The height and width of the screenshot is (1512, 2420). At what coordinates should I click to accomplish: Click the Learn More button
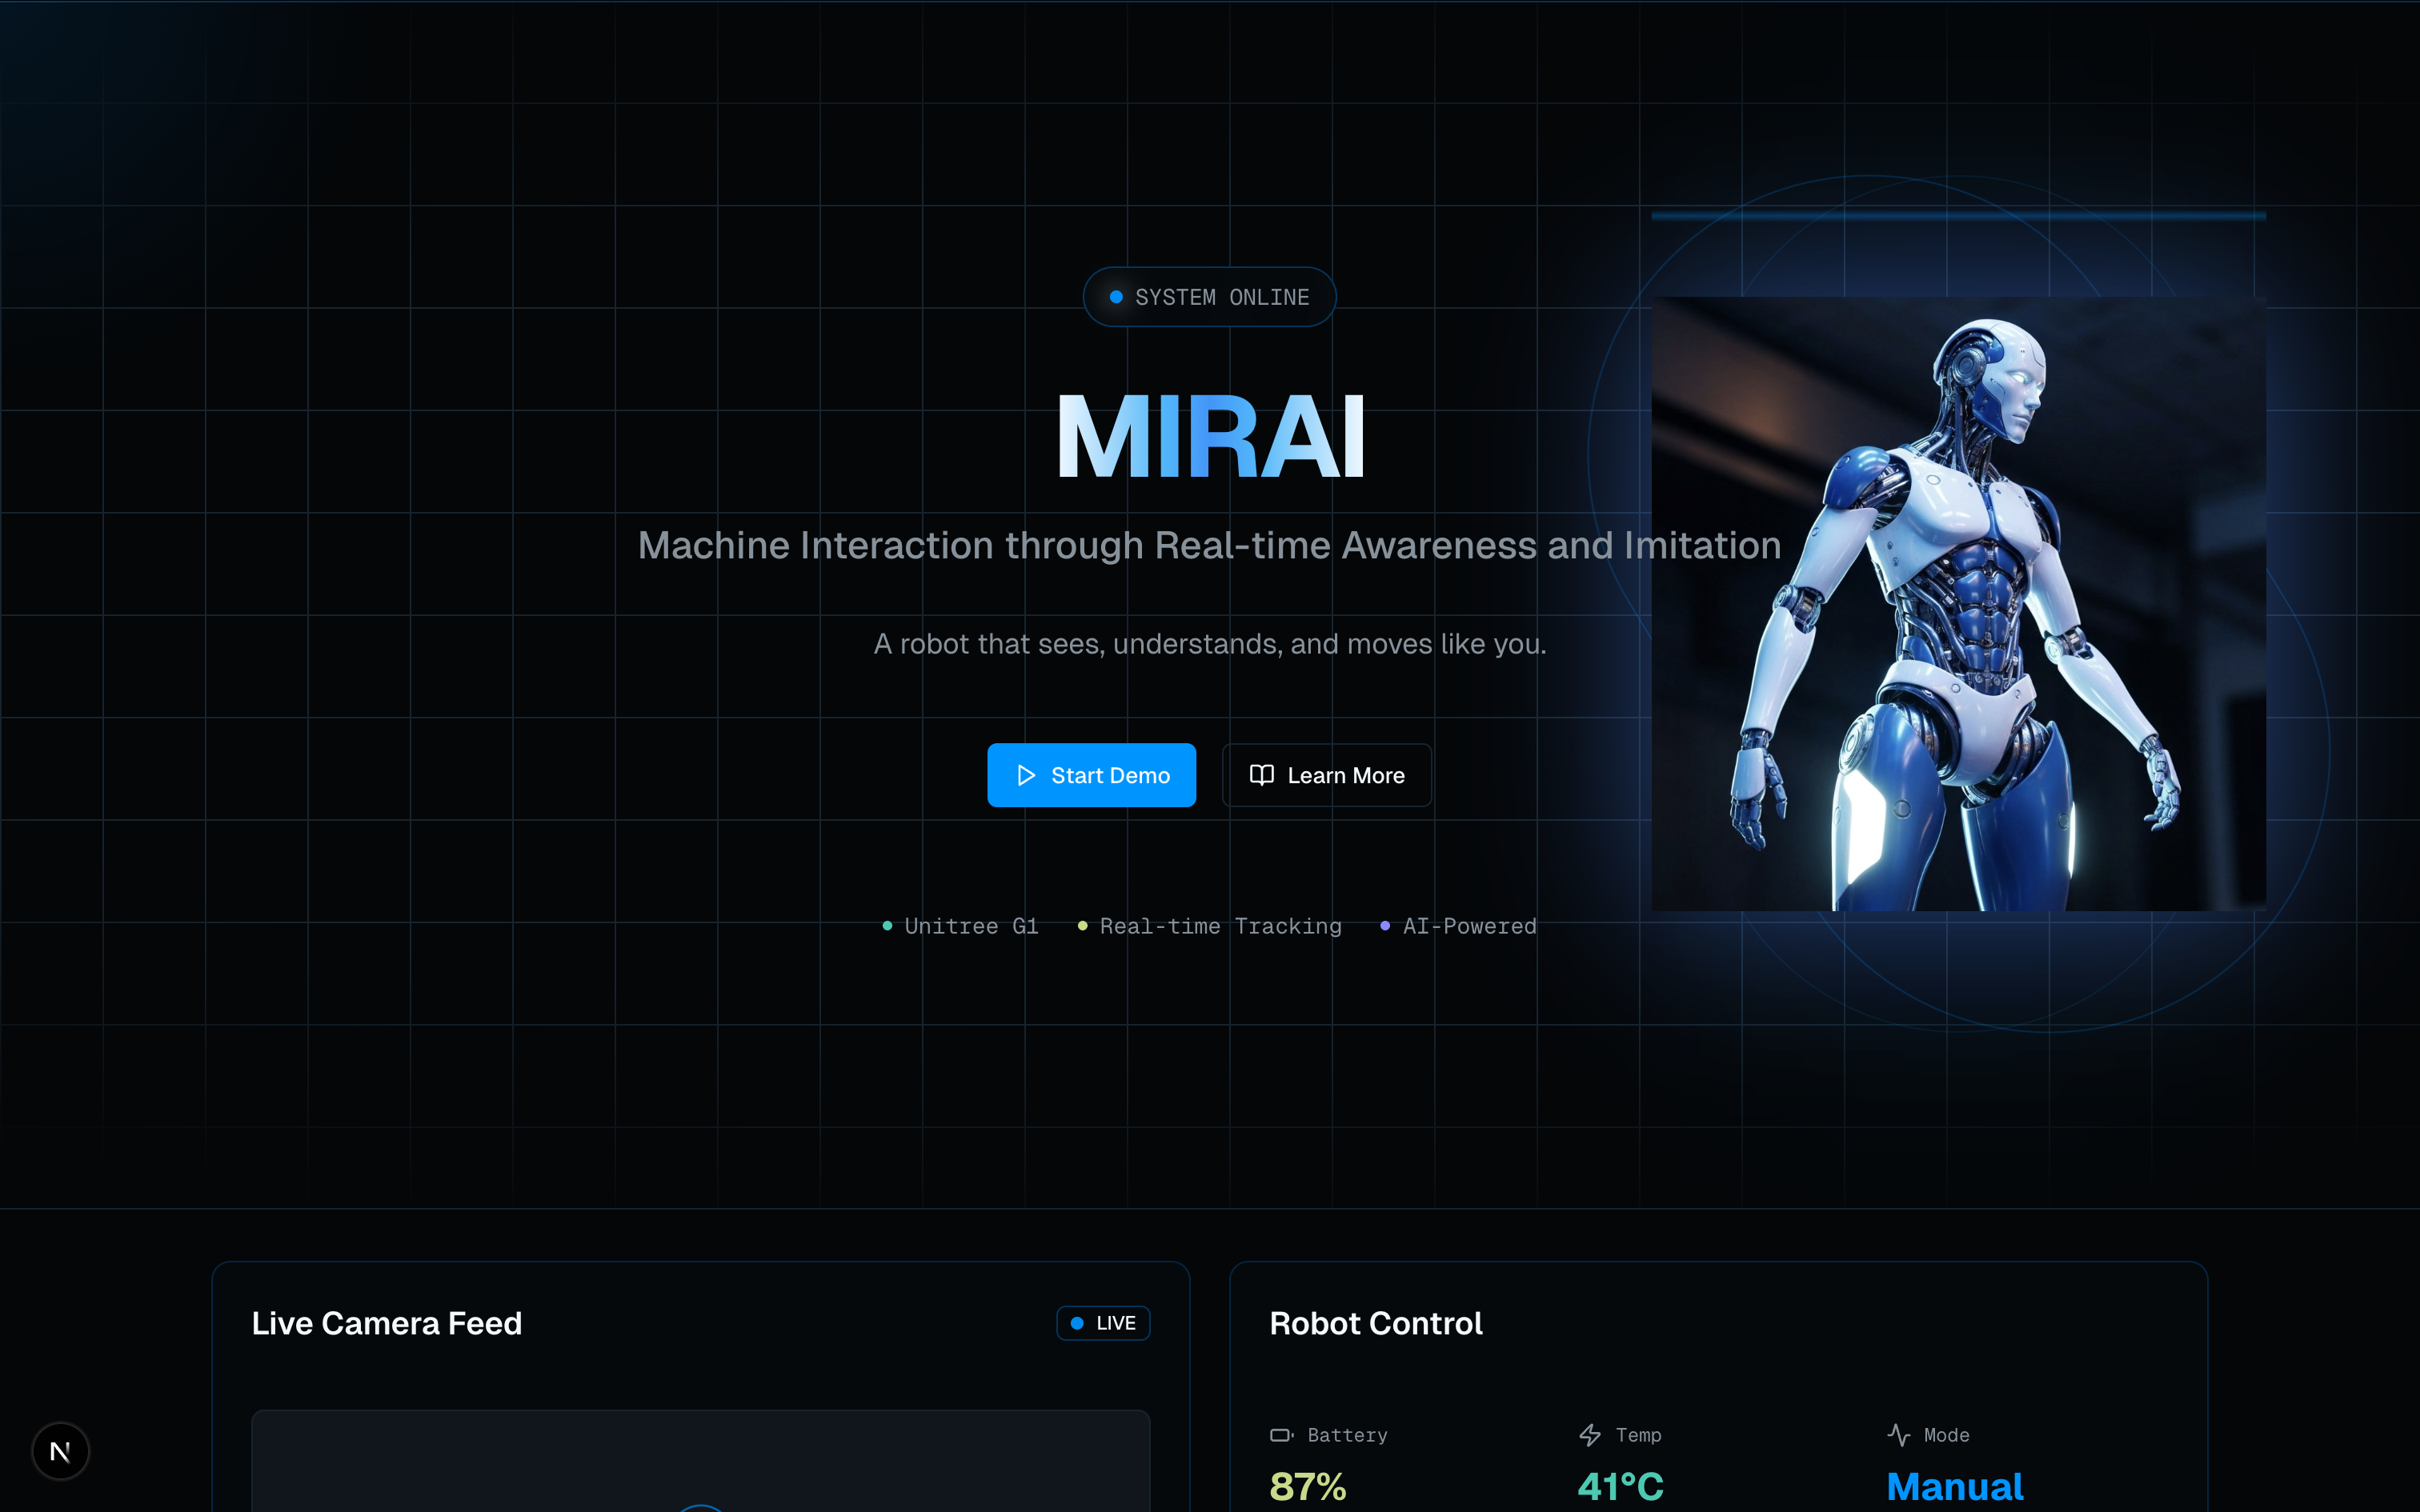tap(1327, 775)
